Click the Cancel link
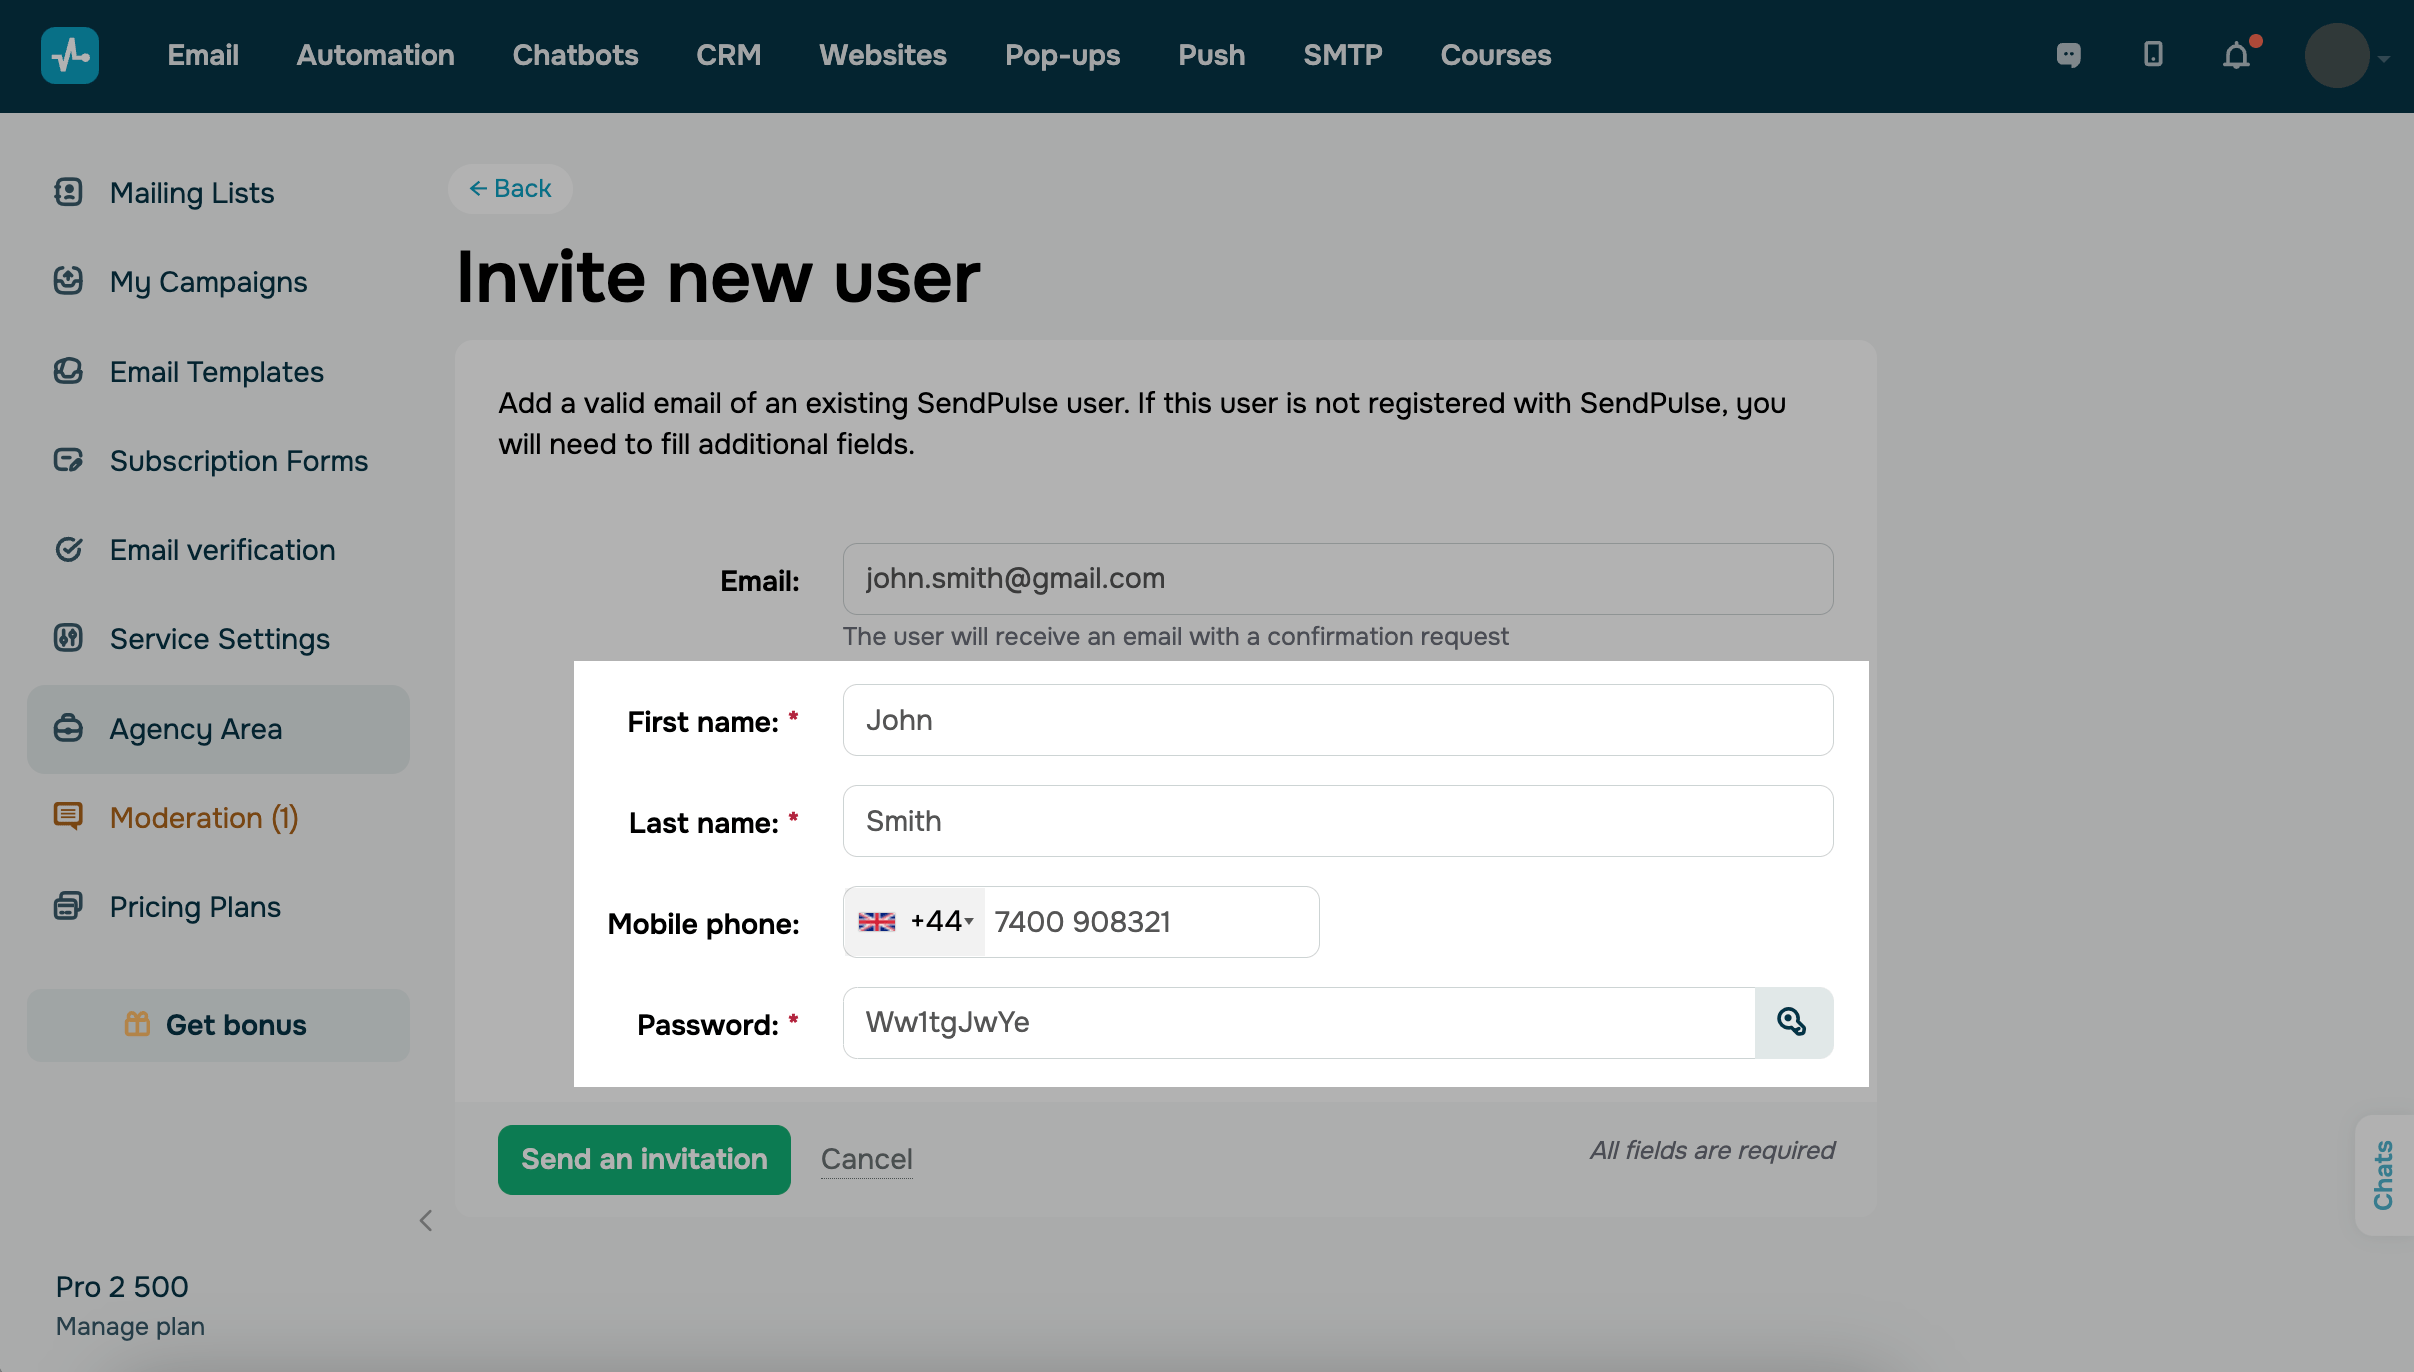2414x1372 pixels. tap(866, 1159)
